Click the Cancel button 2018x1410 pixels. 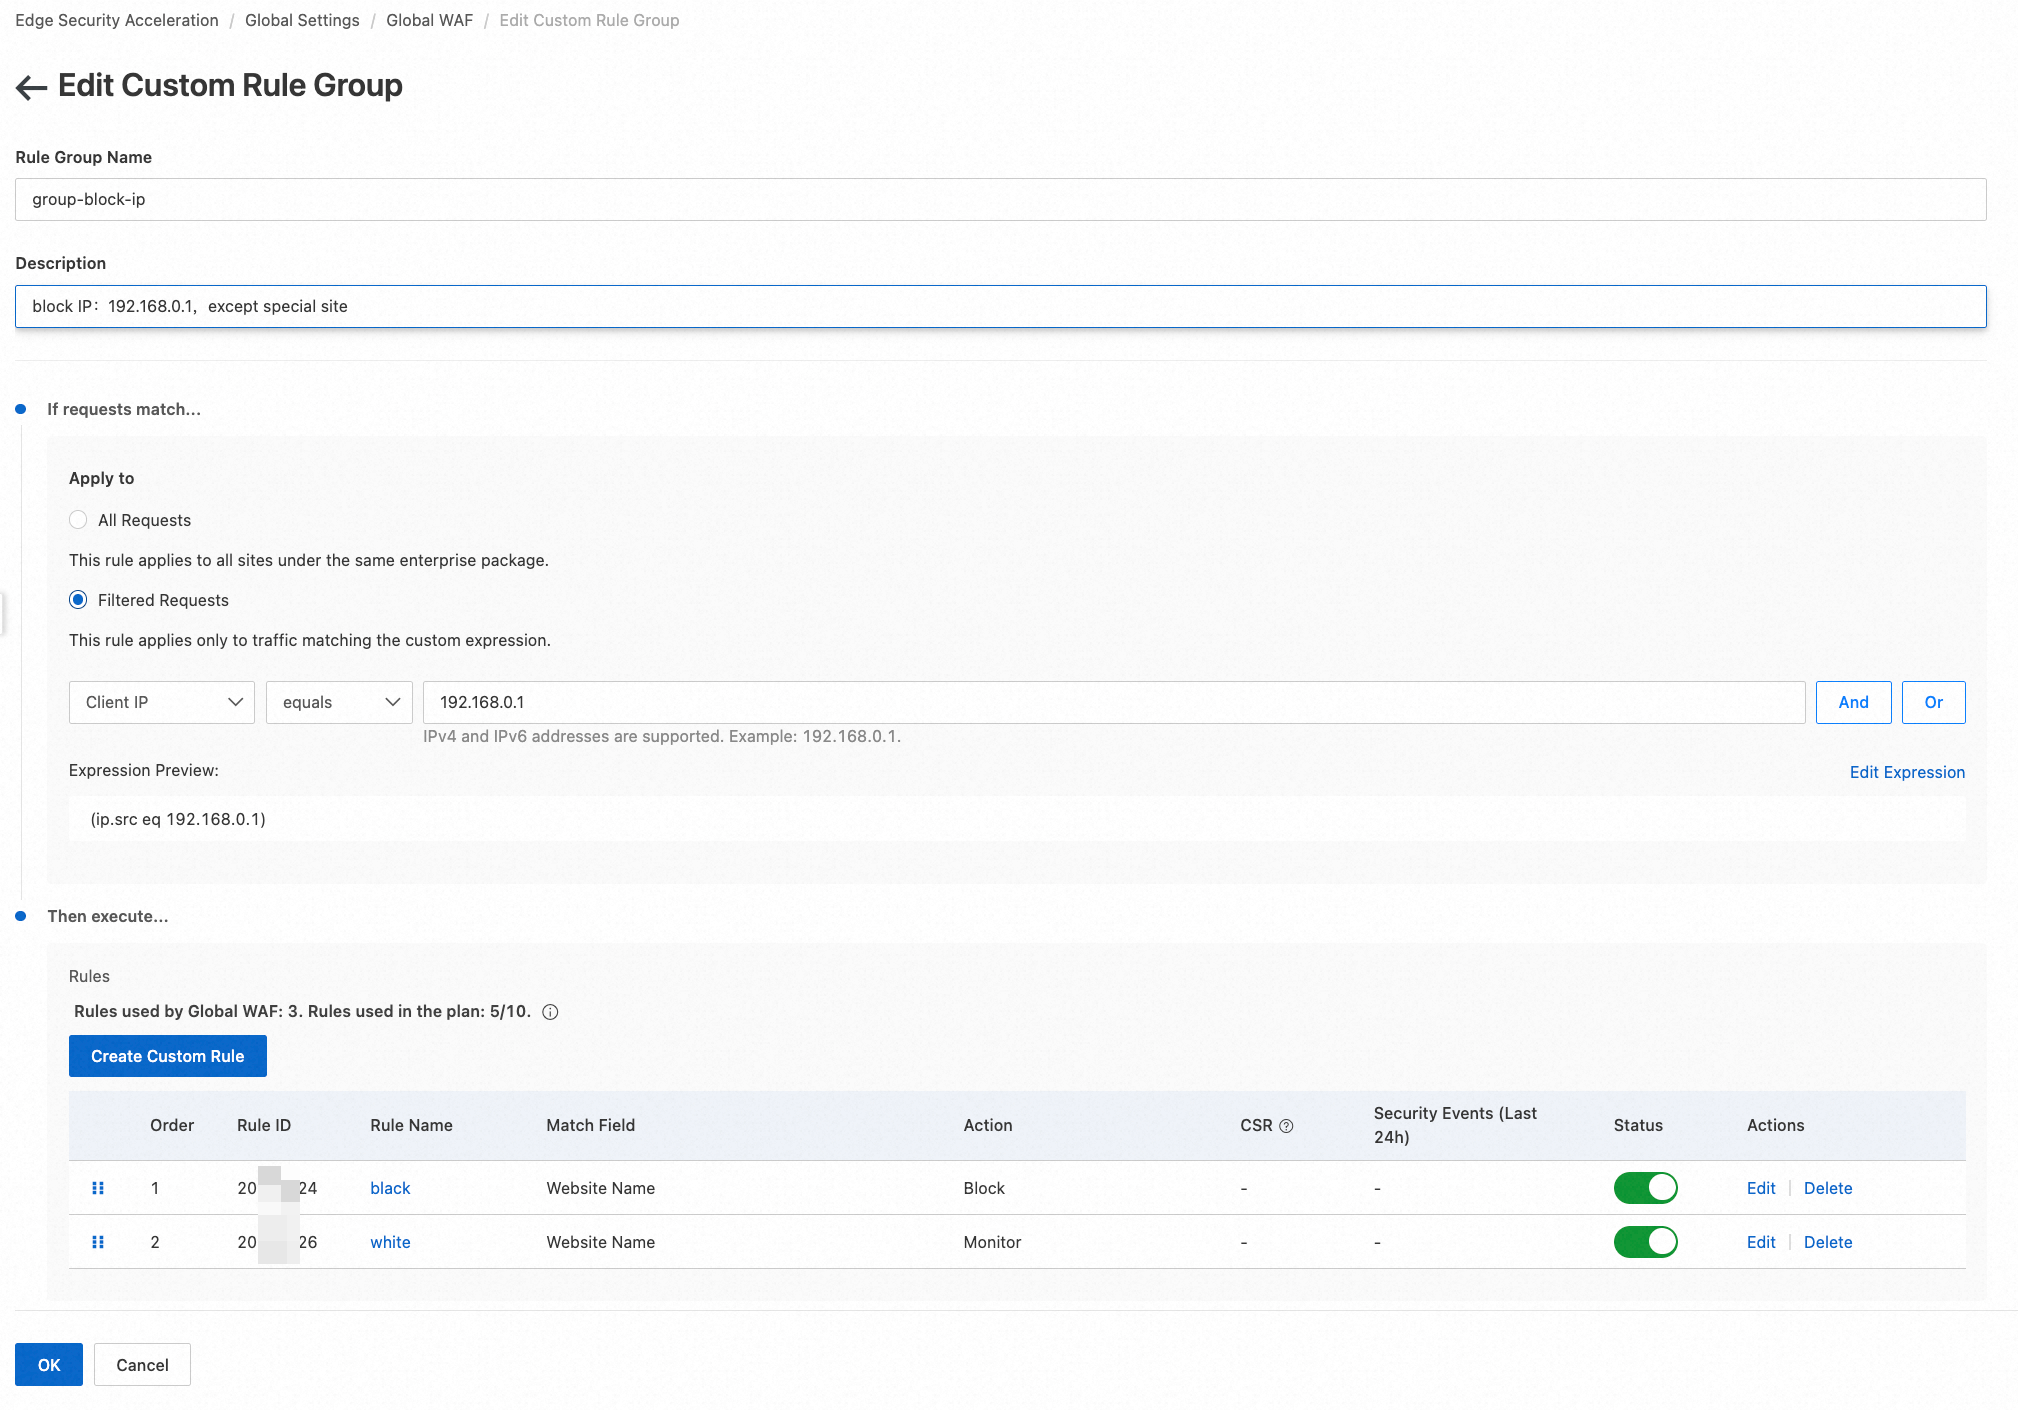pos(142,1365)
